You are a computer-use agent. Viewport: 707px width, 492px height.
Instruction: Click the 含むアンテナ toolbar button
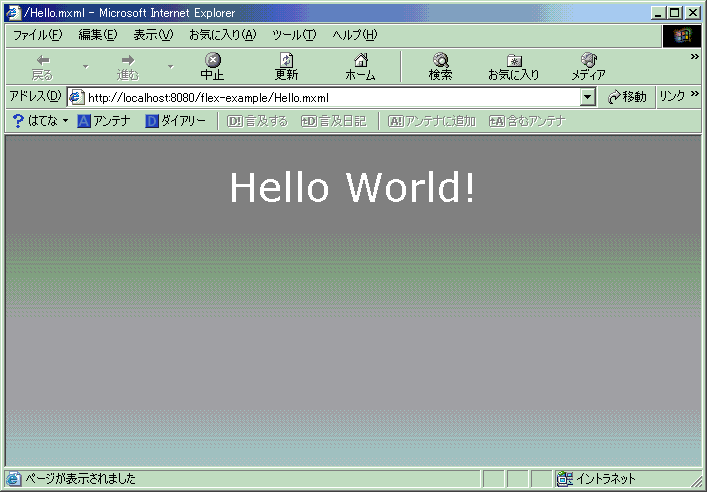tap(527, 121)
